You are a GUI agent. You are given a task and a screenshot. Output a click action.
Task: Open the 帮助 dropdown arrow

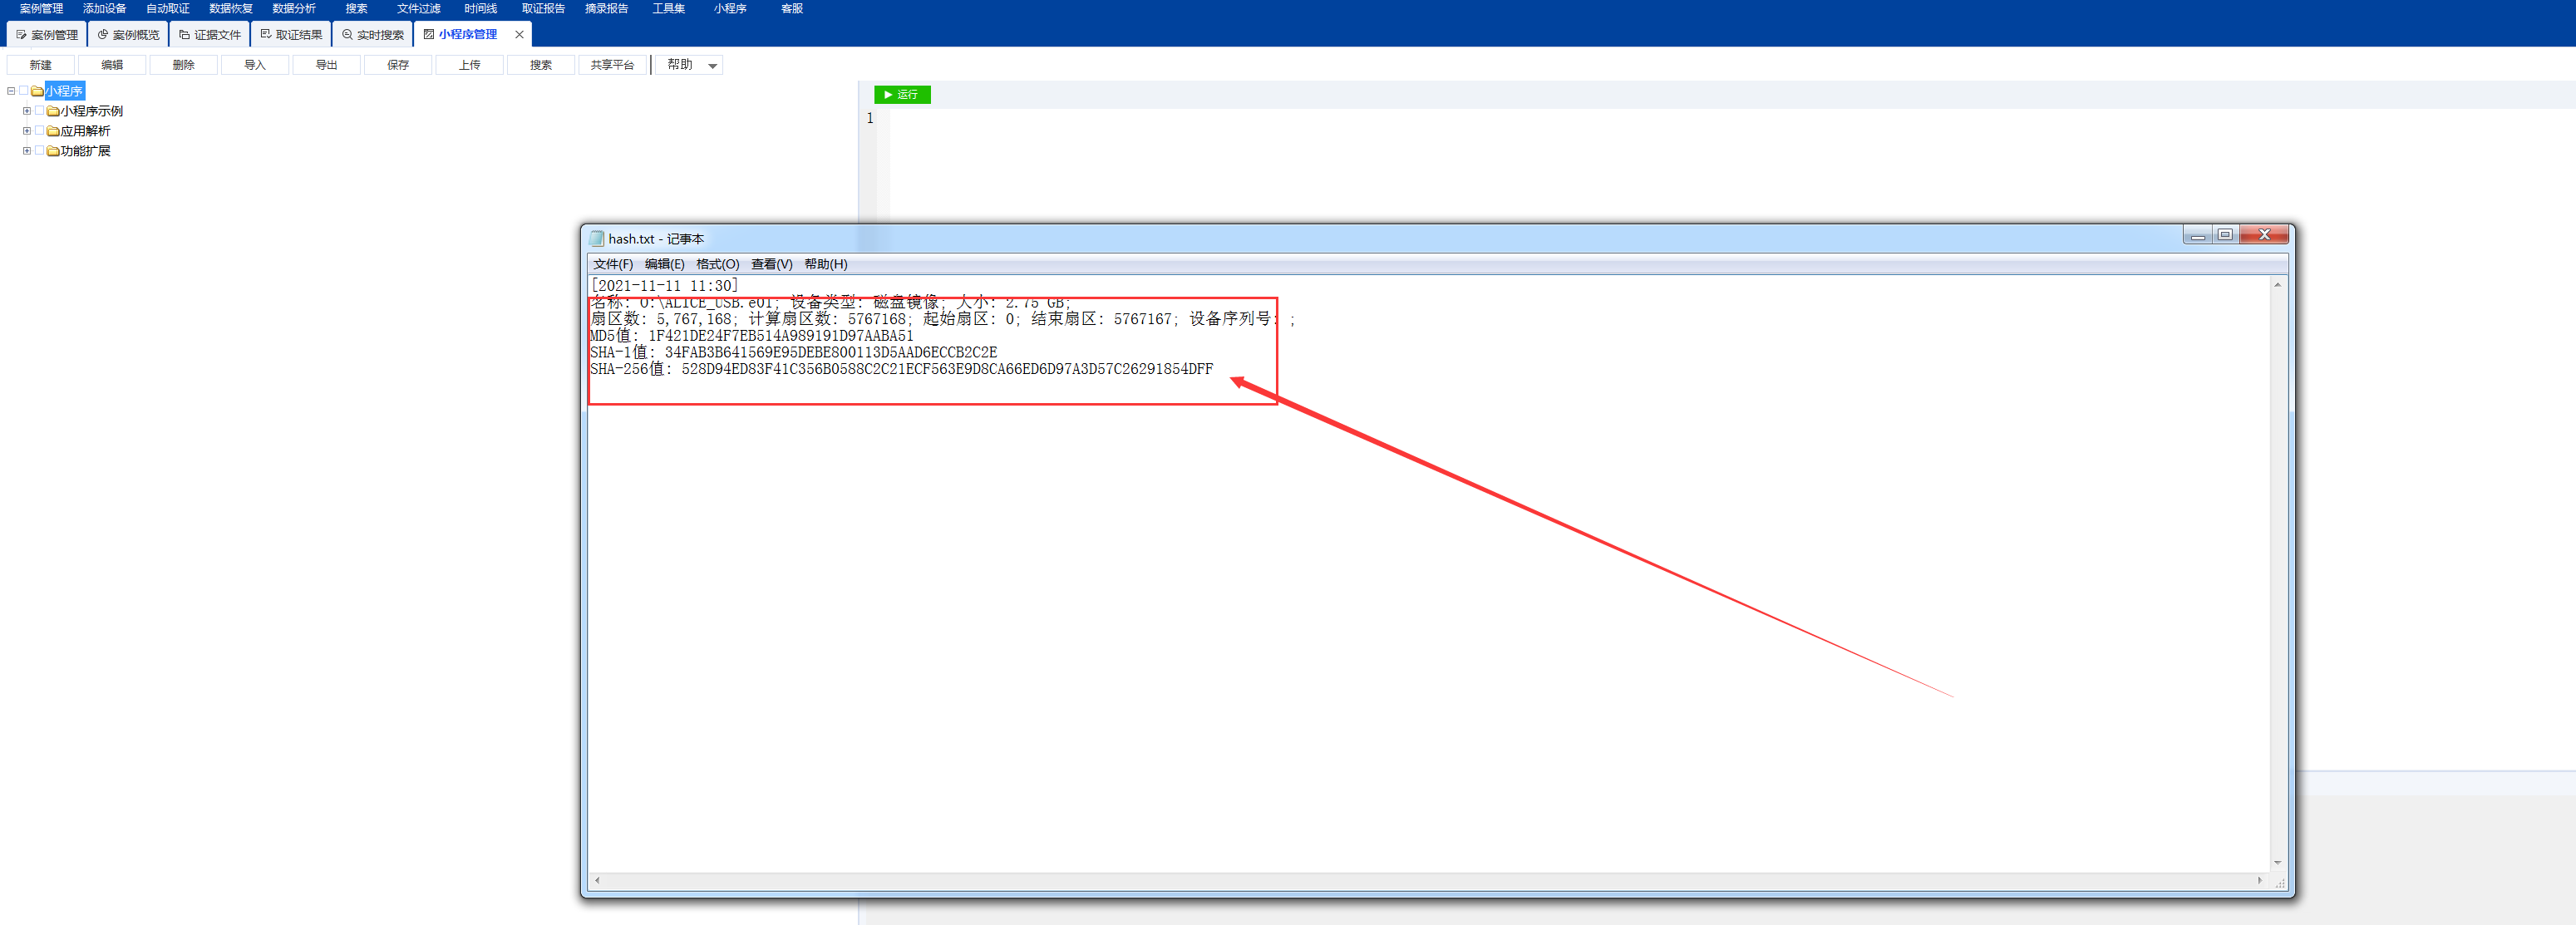712,66
